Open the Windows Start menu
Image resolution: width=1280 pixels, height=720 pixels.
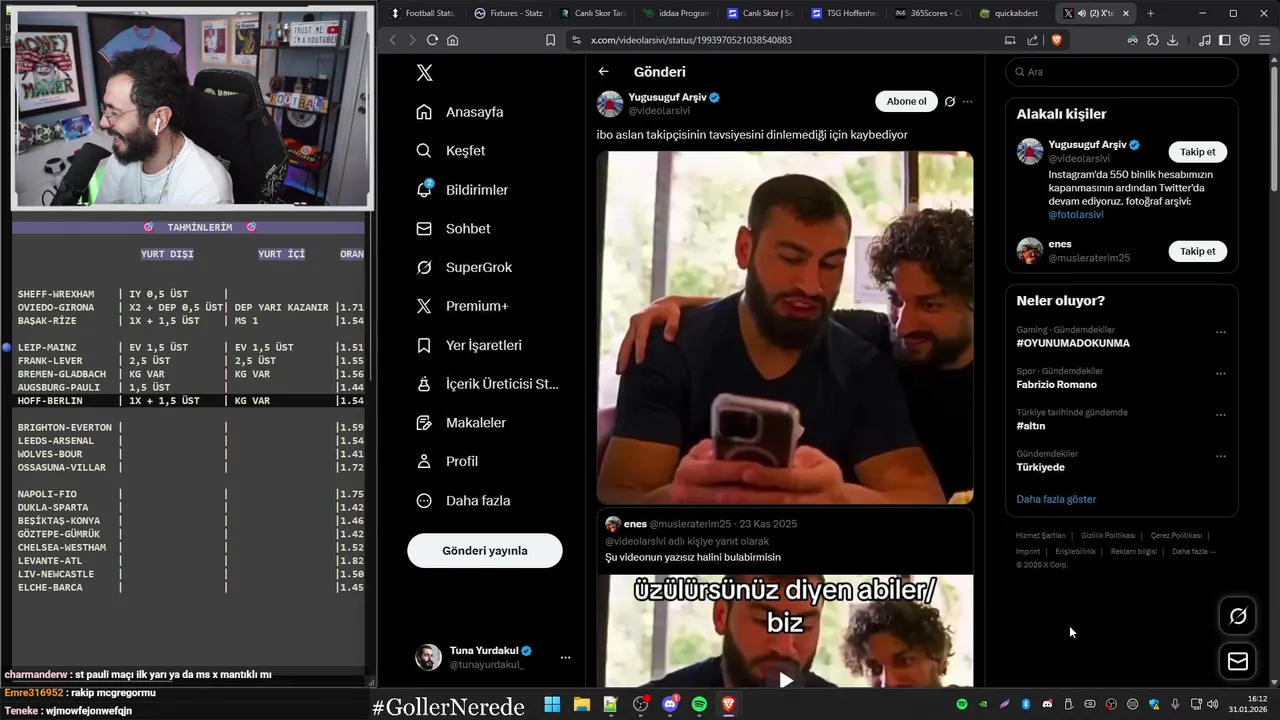pyautogui.click(x=552, y=704)
